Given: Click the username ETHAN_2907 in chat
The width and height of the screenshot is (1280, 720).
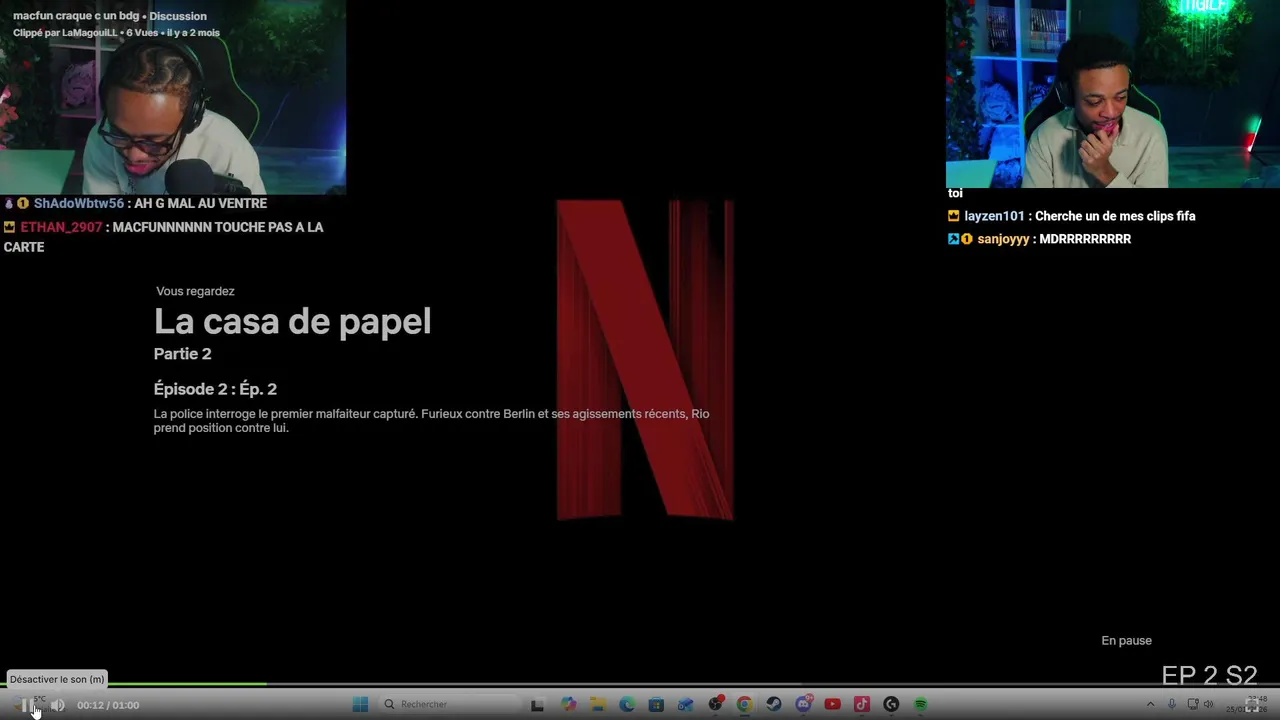Looking at the screenshot, I should [61, 227].
